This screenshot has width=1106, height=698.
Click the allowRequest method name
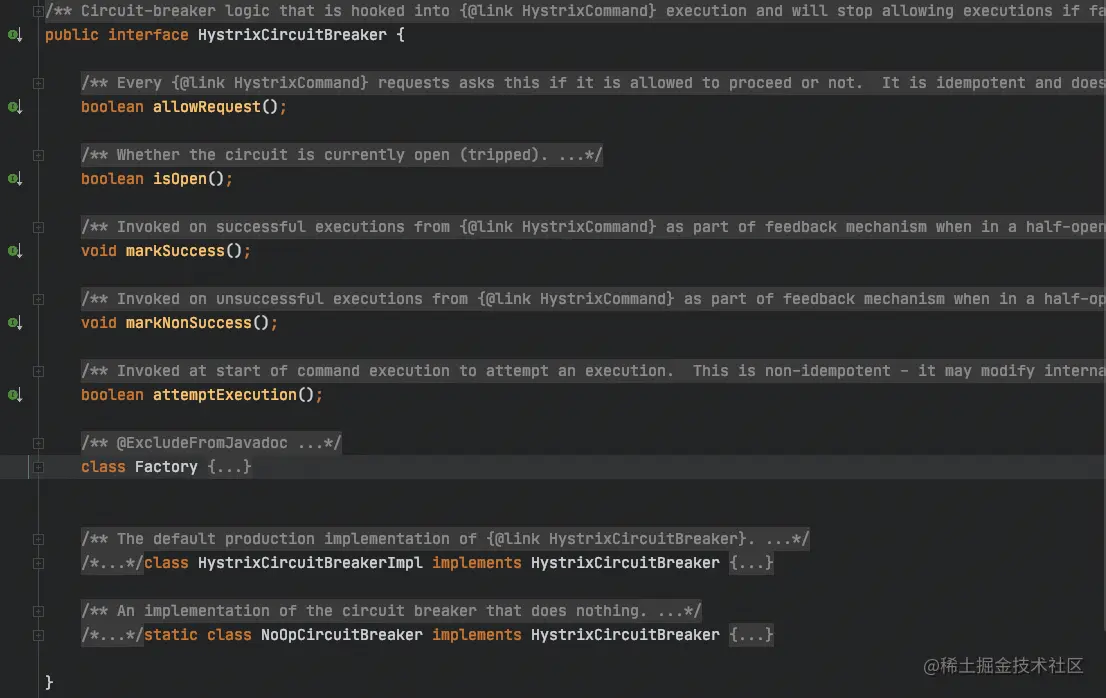(207, 106)
